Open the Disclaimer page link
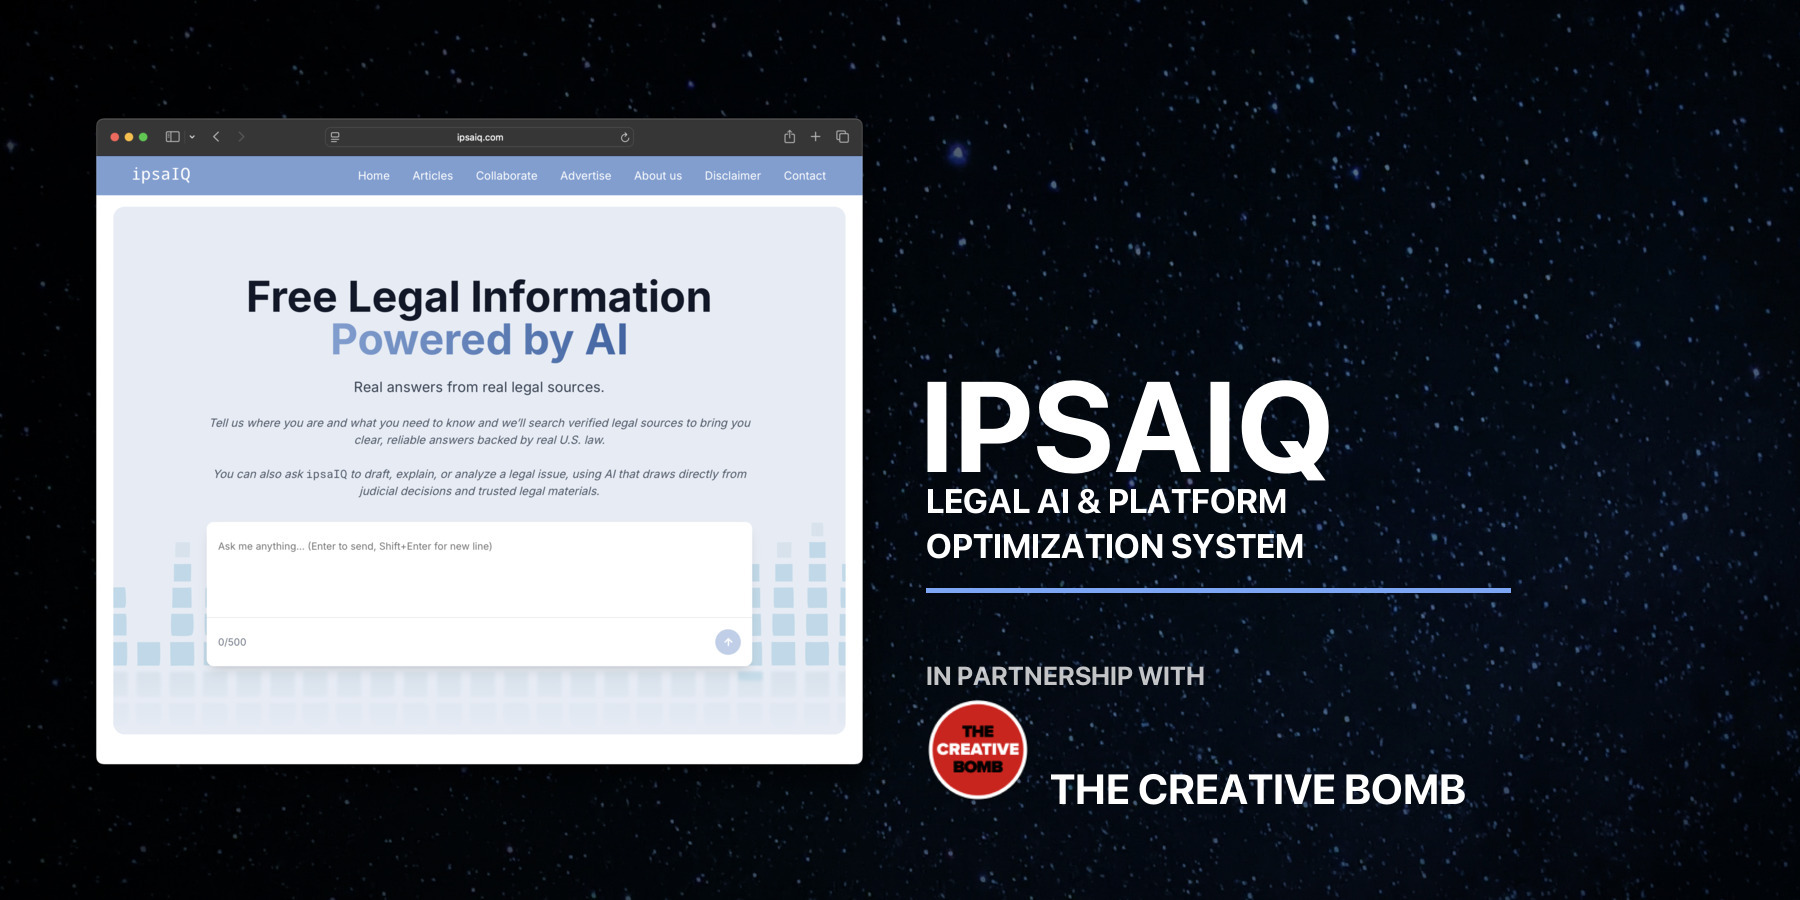 (732, 176)
